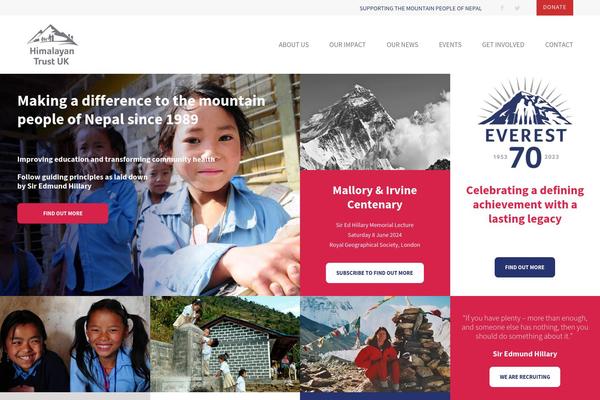Click the Mallory & Irvine Centenary heading
This screenshot has width=600, height=400.
(375, 197)
